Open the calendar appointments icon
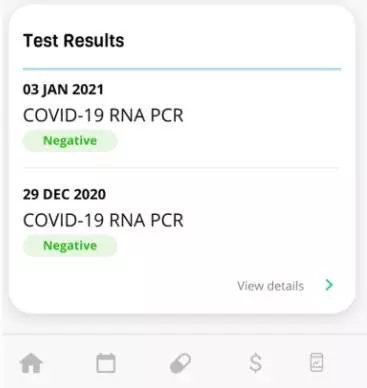367x388 pixels. [106, 363]
